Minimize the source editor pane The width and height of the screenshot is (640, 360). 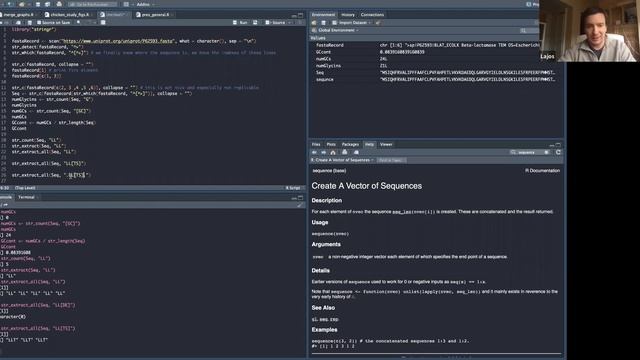pyautogui.click(x=294, y=15)
